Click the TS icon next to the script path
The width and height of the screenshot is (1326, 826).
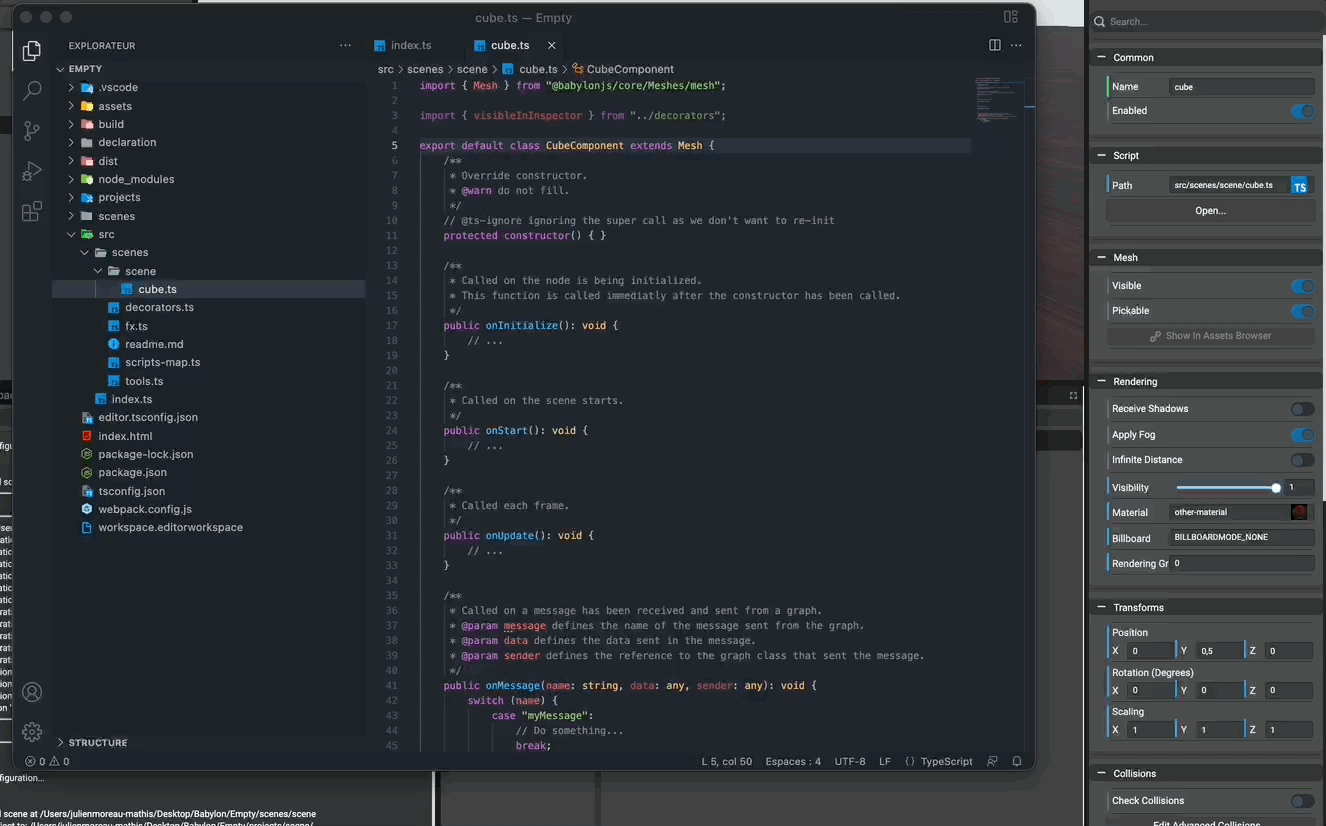click(1300, 184)
